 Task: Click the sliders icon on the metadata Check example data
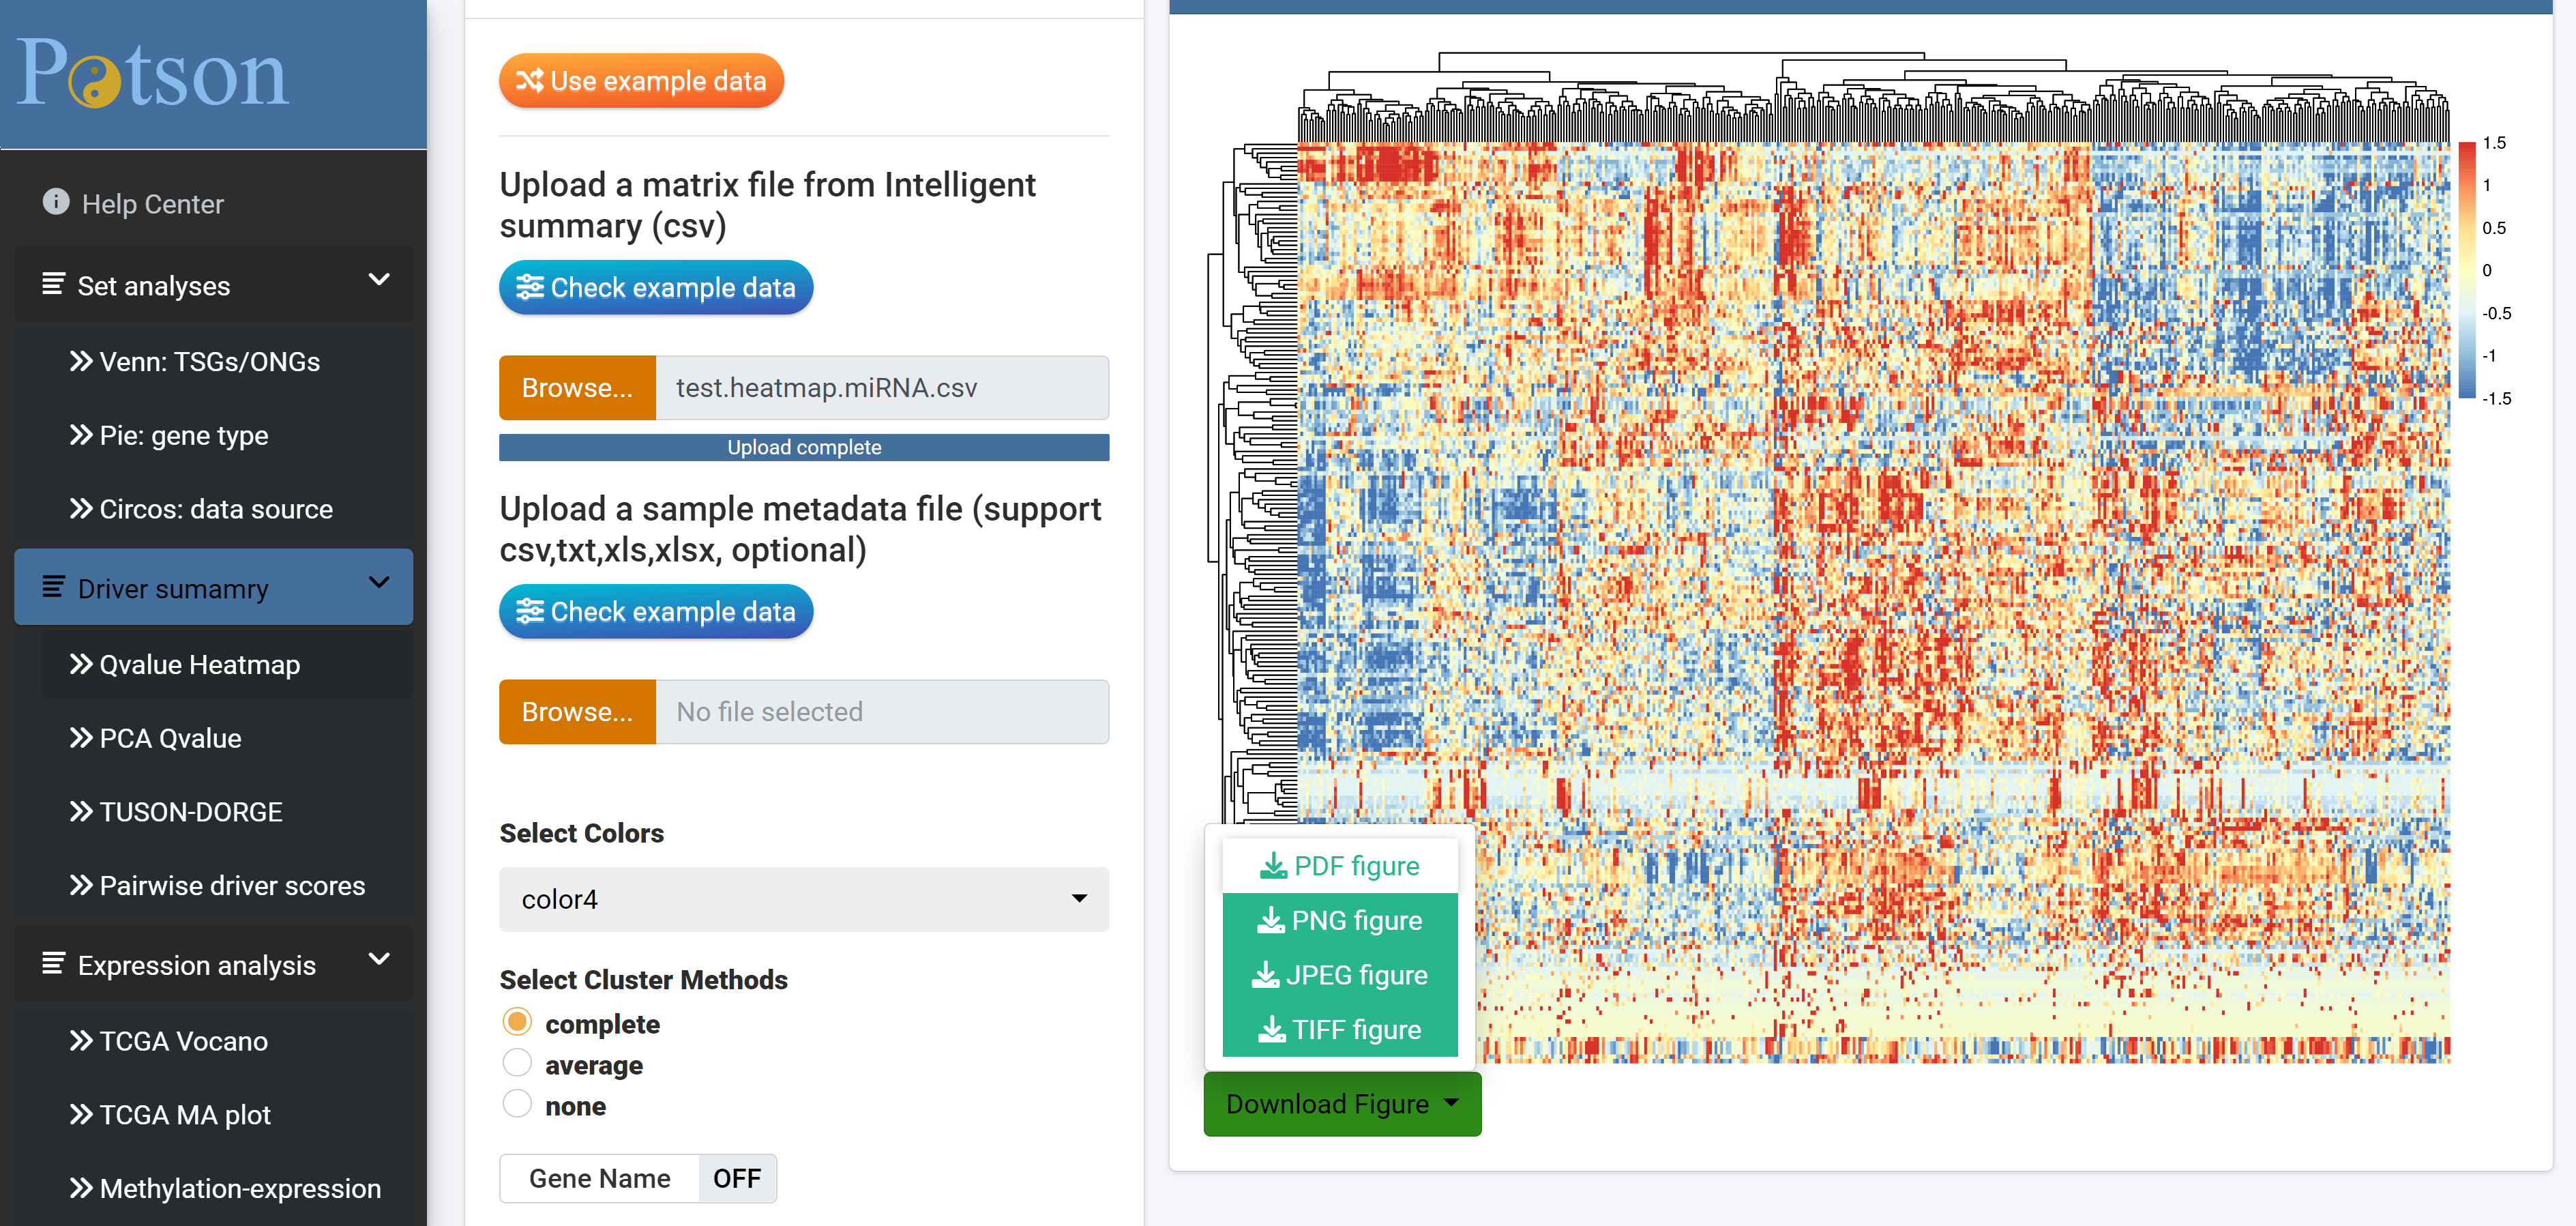[529, 611]
